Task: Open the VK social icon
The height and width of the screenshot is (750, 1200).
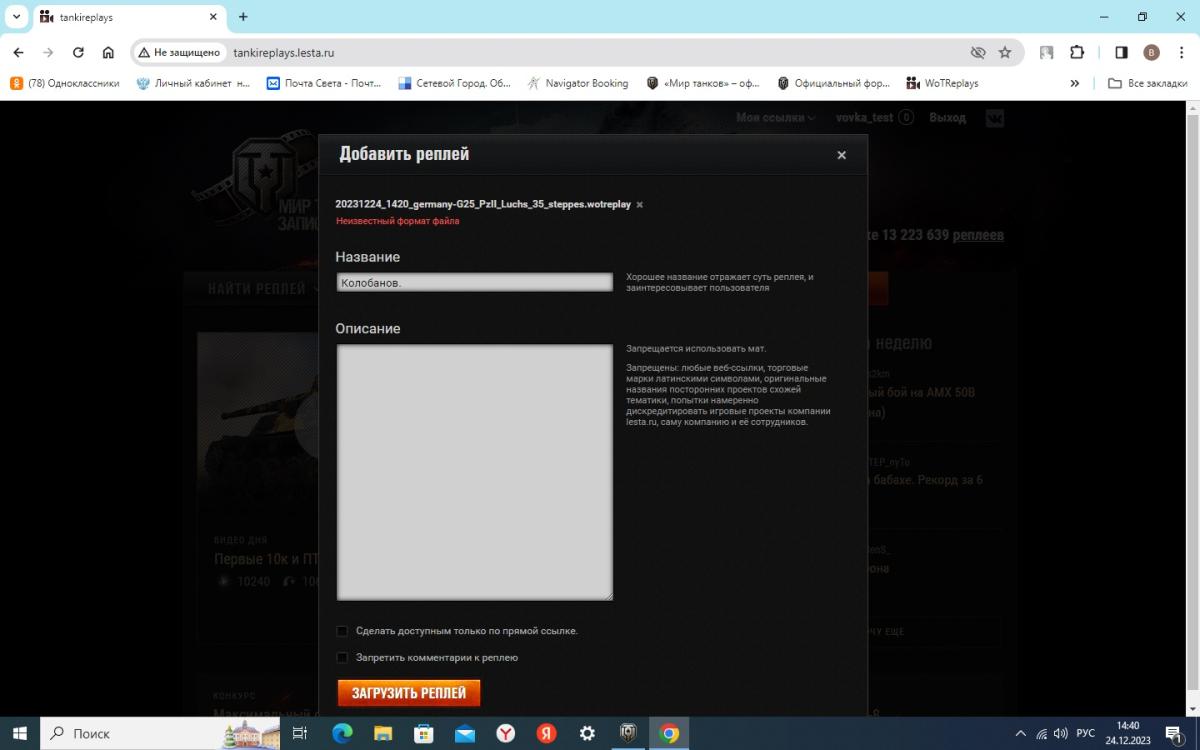Action: point(994,117)
